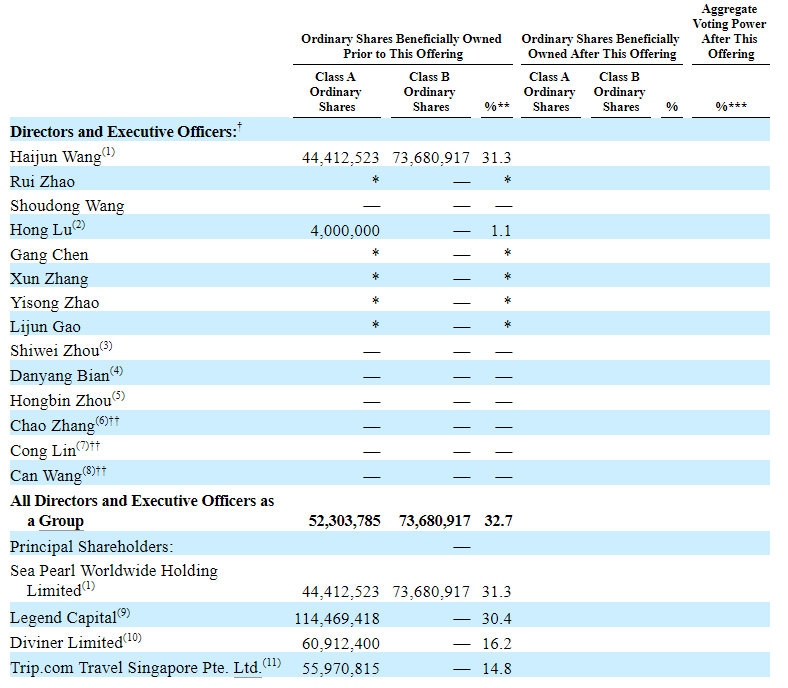Open footnote (1) next to Haijun Wang
The image size is (788, 688).
click(108, 153)
